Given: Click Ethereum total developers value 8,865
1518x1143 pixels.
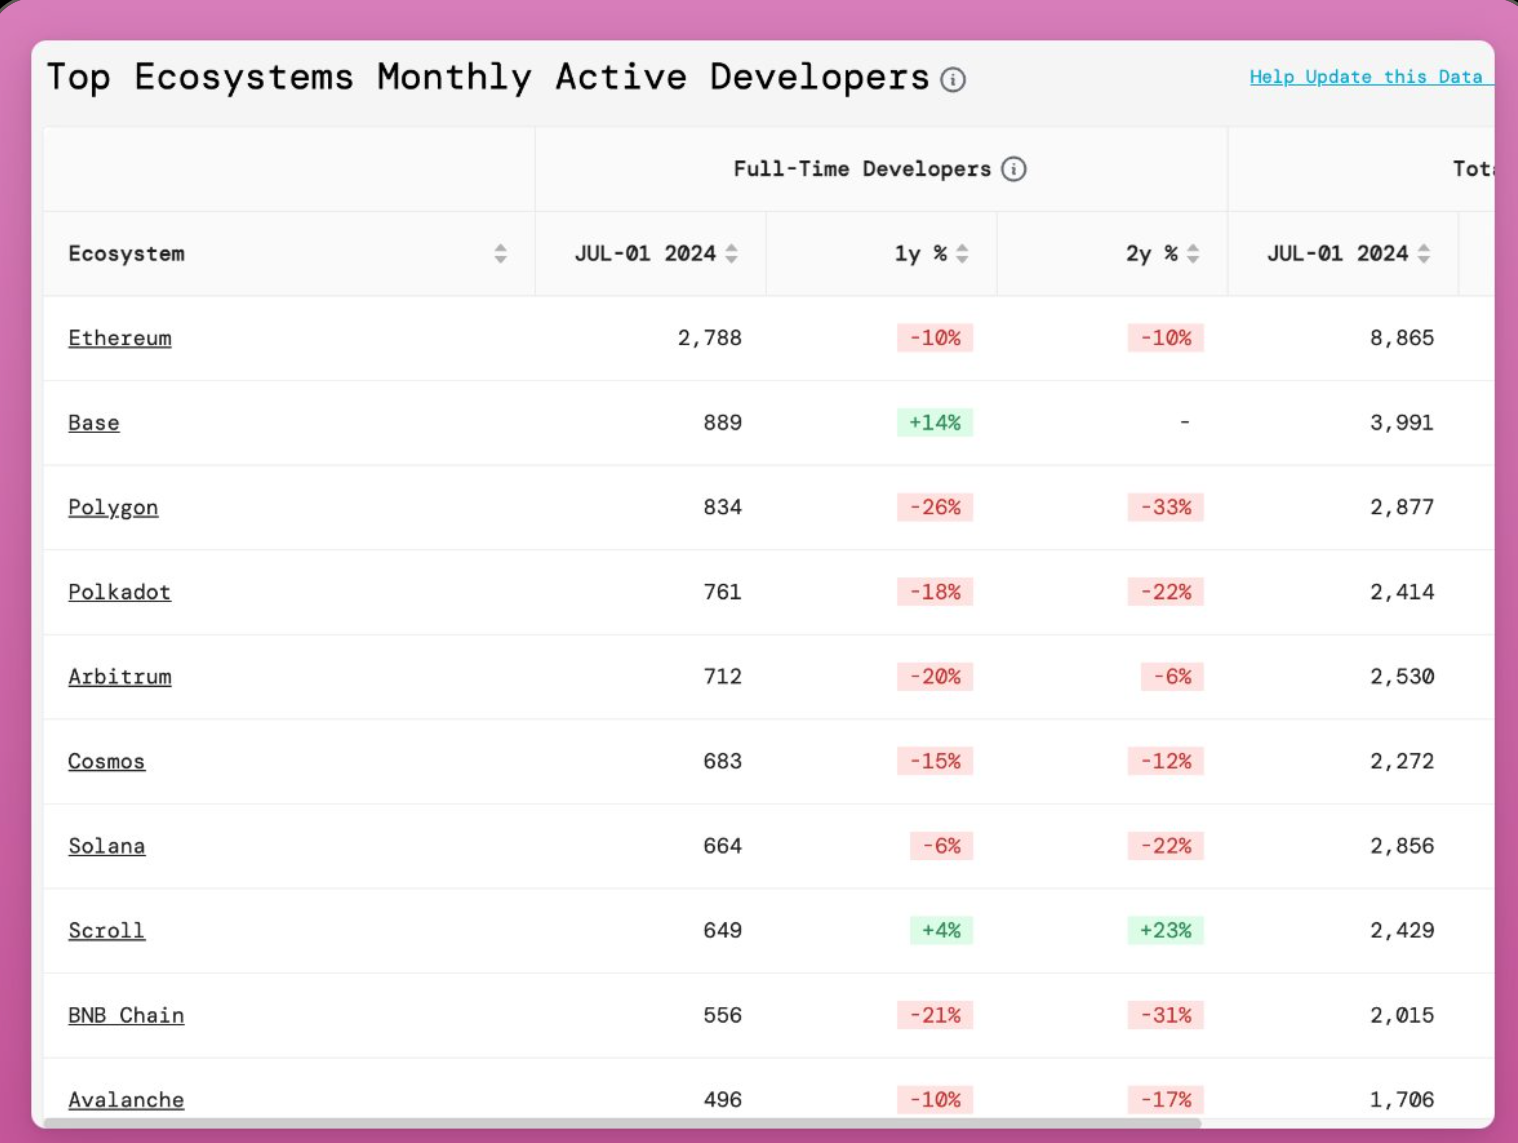Looking at the screenshot, I should [x=1402, y=338].
